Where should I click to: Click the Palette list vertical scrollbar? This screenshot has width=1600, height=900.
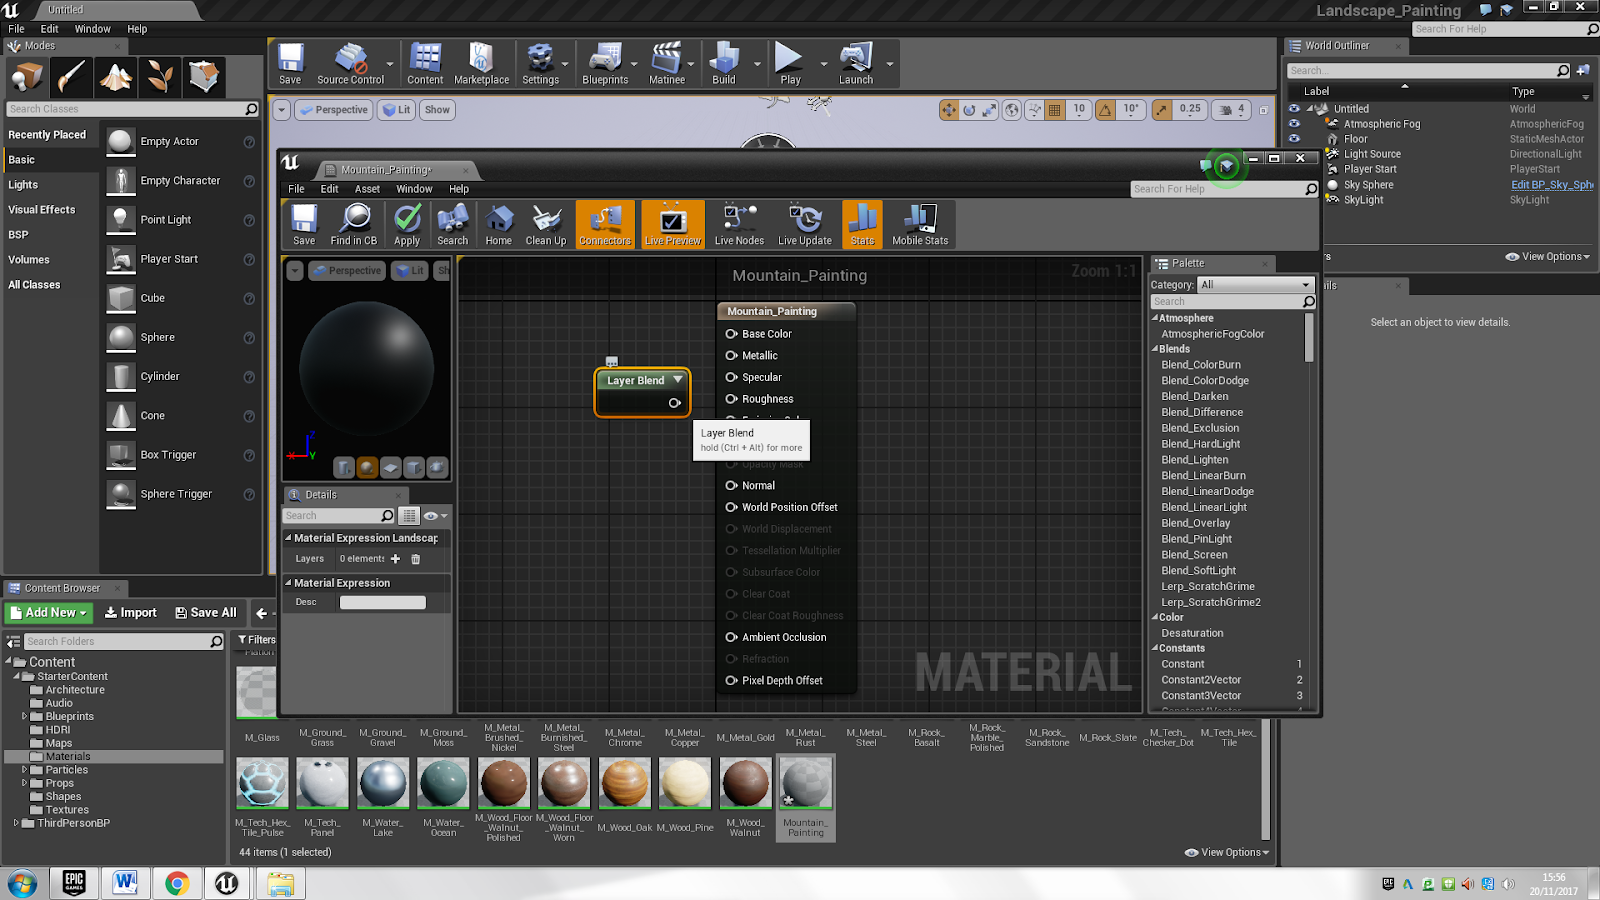(1309, 340)
